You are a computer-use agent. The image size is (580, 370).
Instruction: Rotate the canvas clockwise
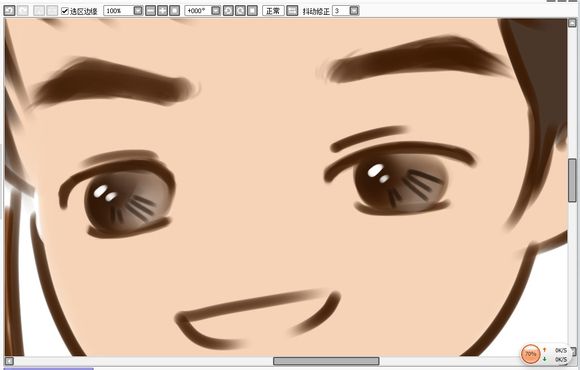240,11
